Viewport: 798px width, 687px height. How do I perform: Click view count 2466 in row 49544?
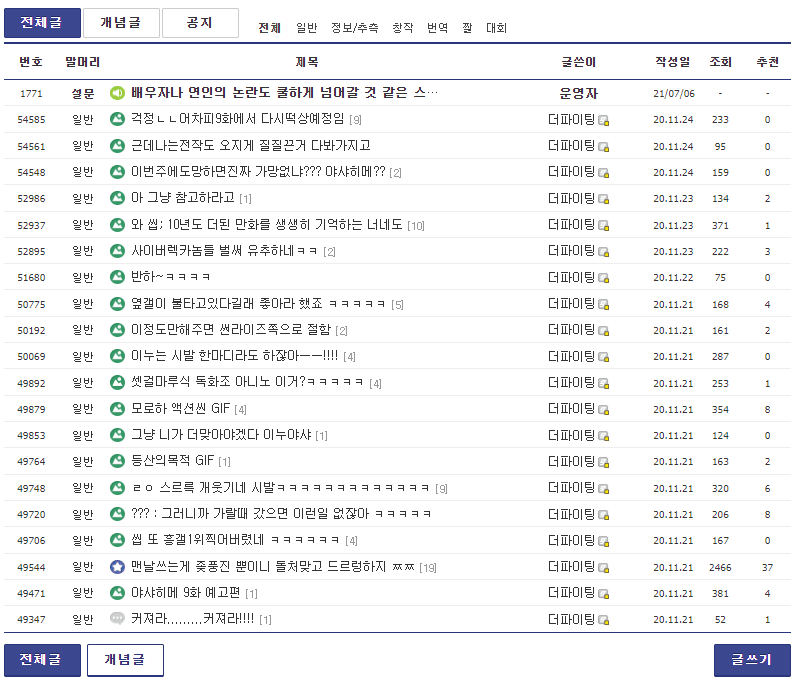click(720, 567)
